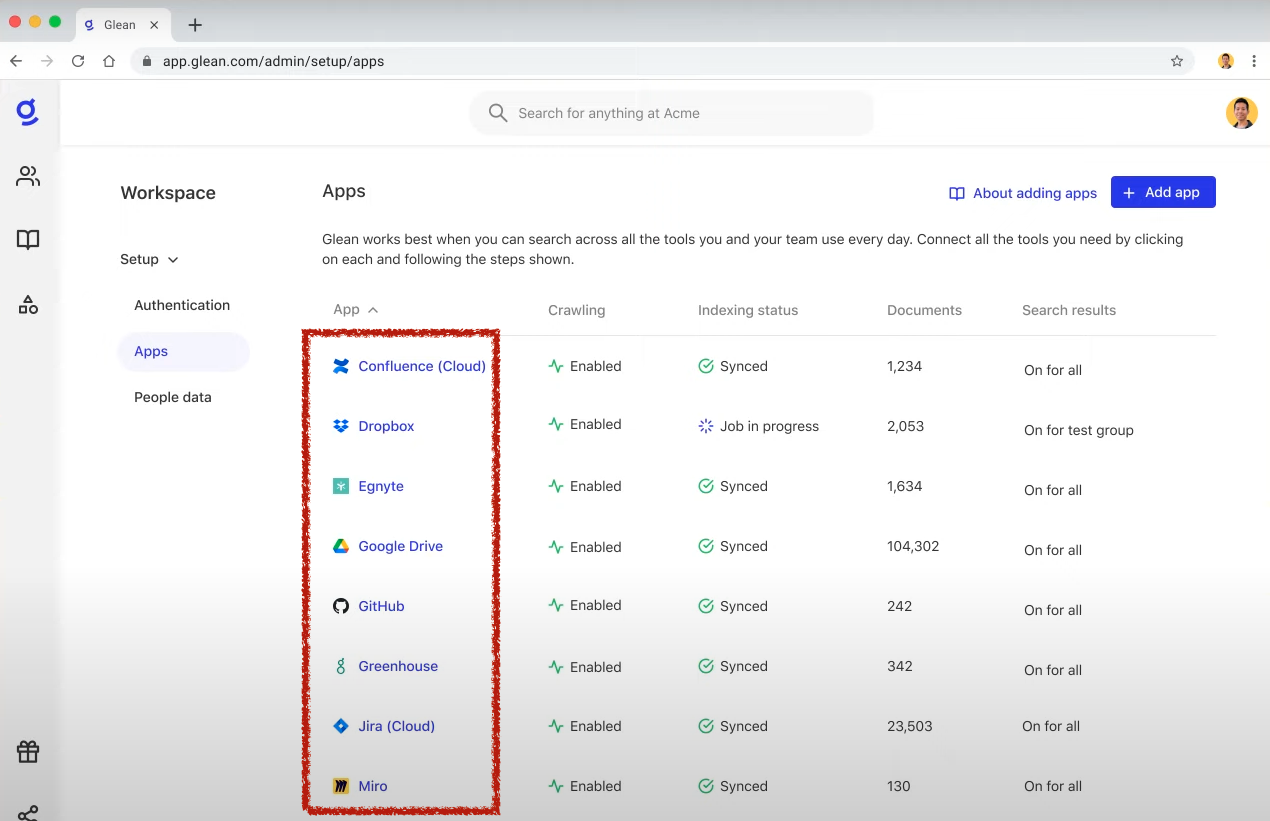Click the Miro app icon

pyautogui.click(x=341, y=786)
